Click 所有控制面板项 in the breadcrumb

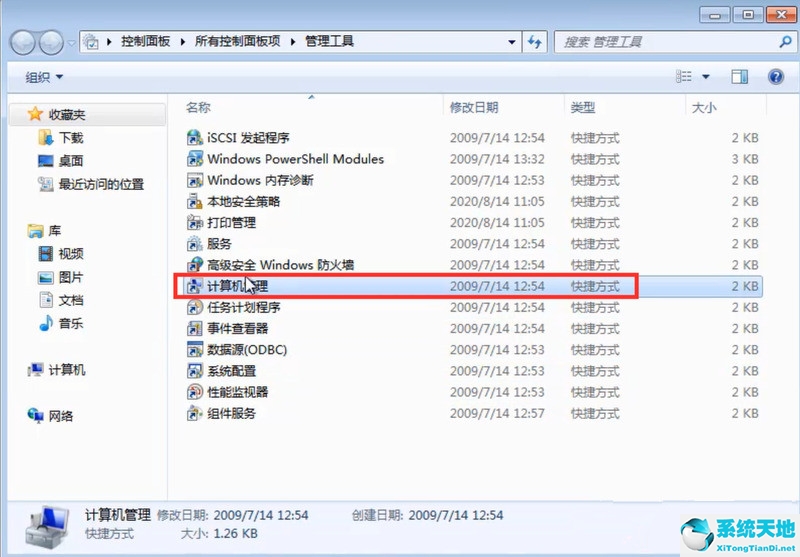[x=238, y=41]
